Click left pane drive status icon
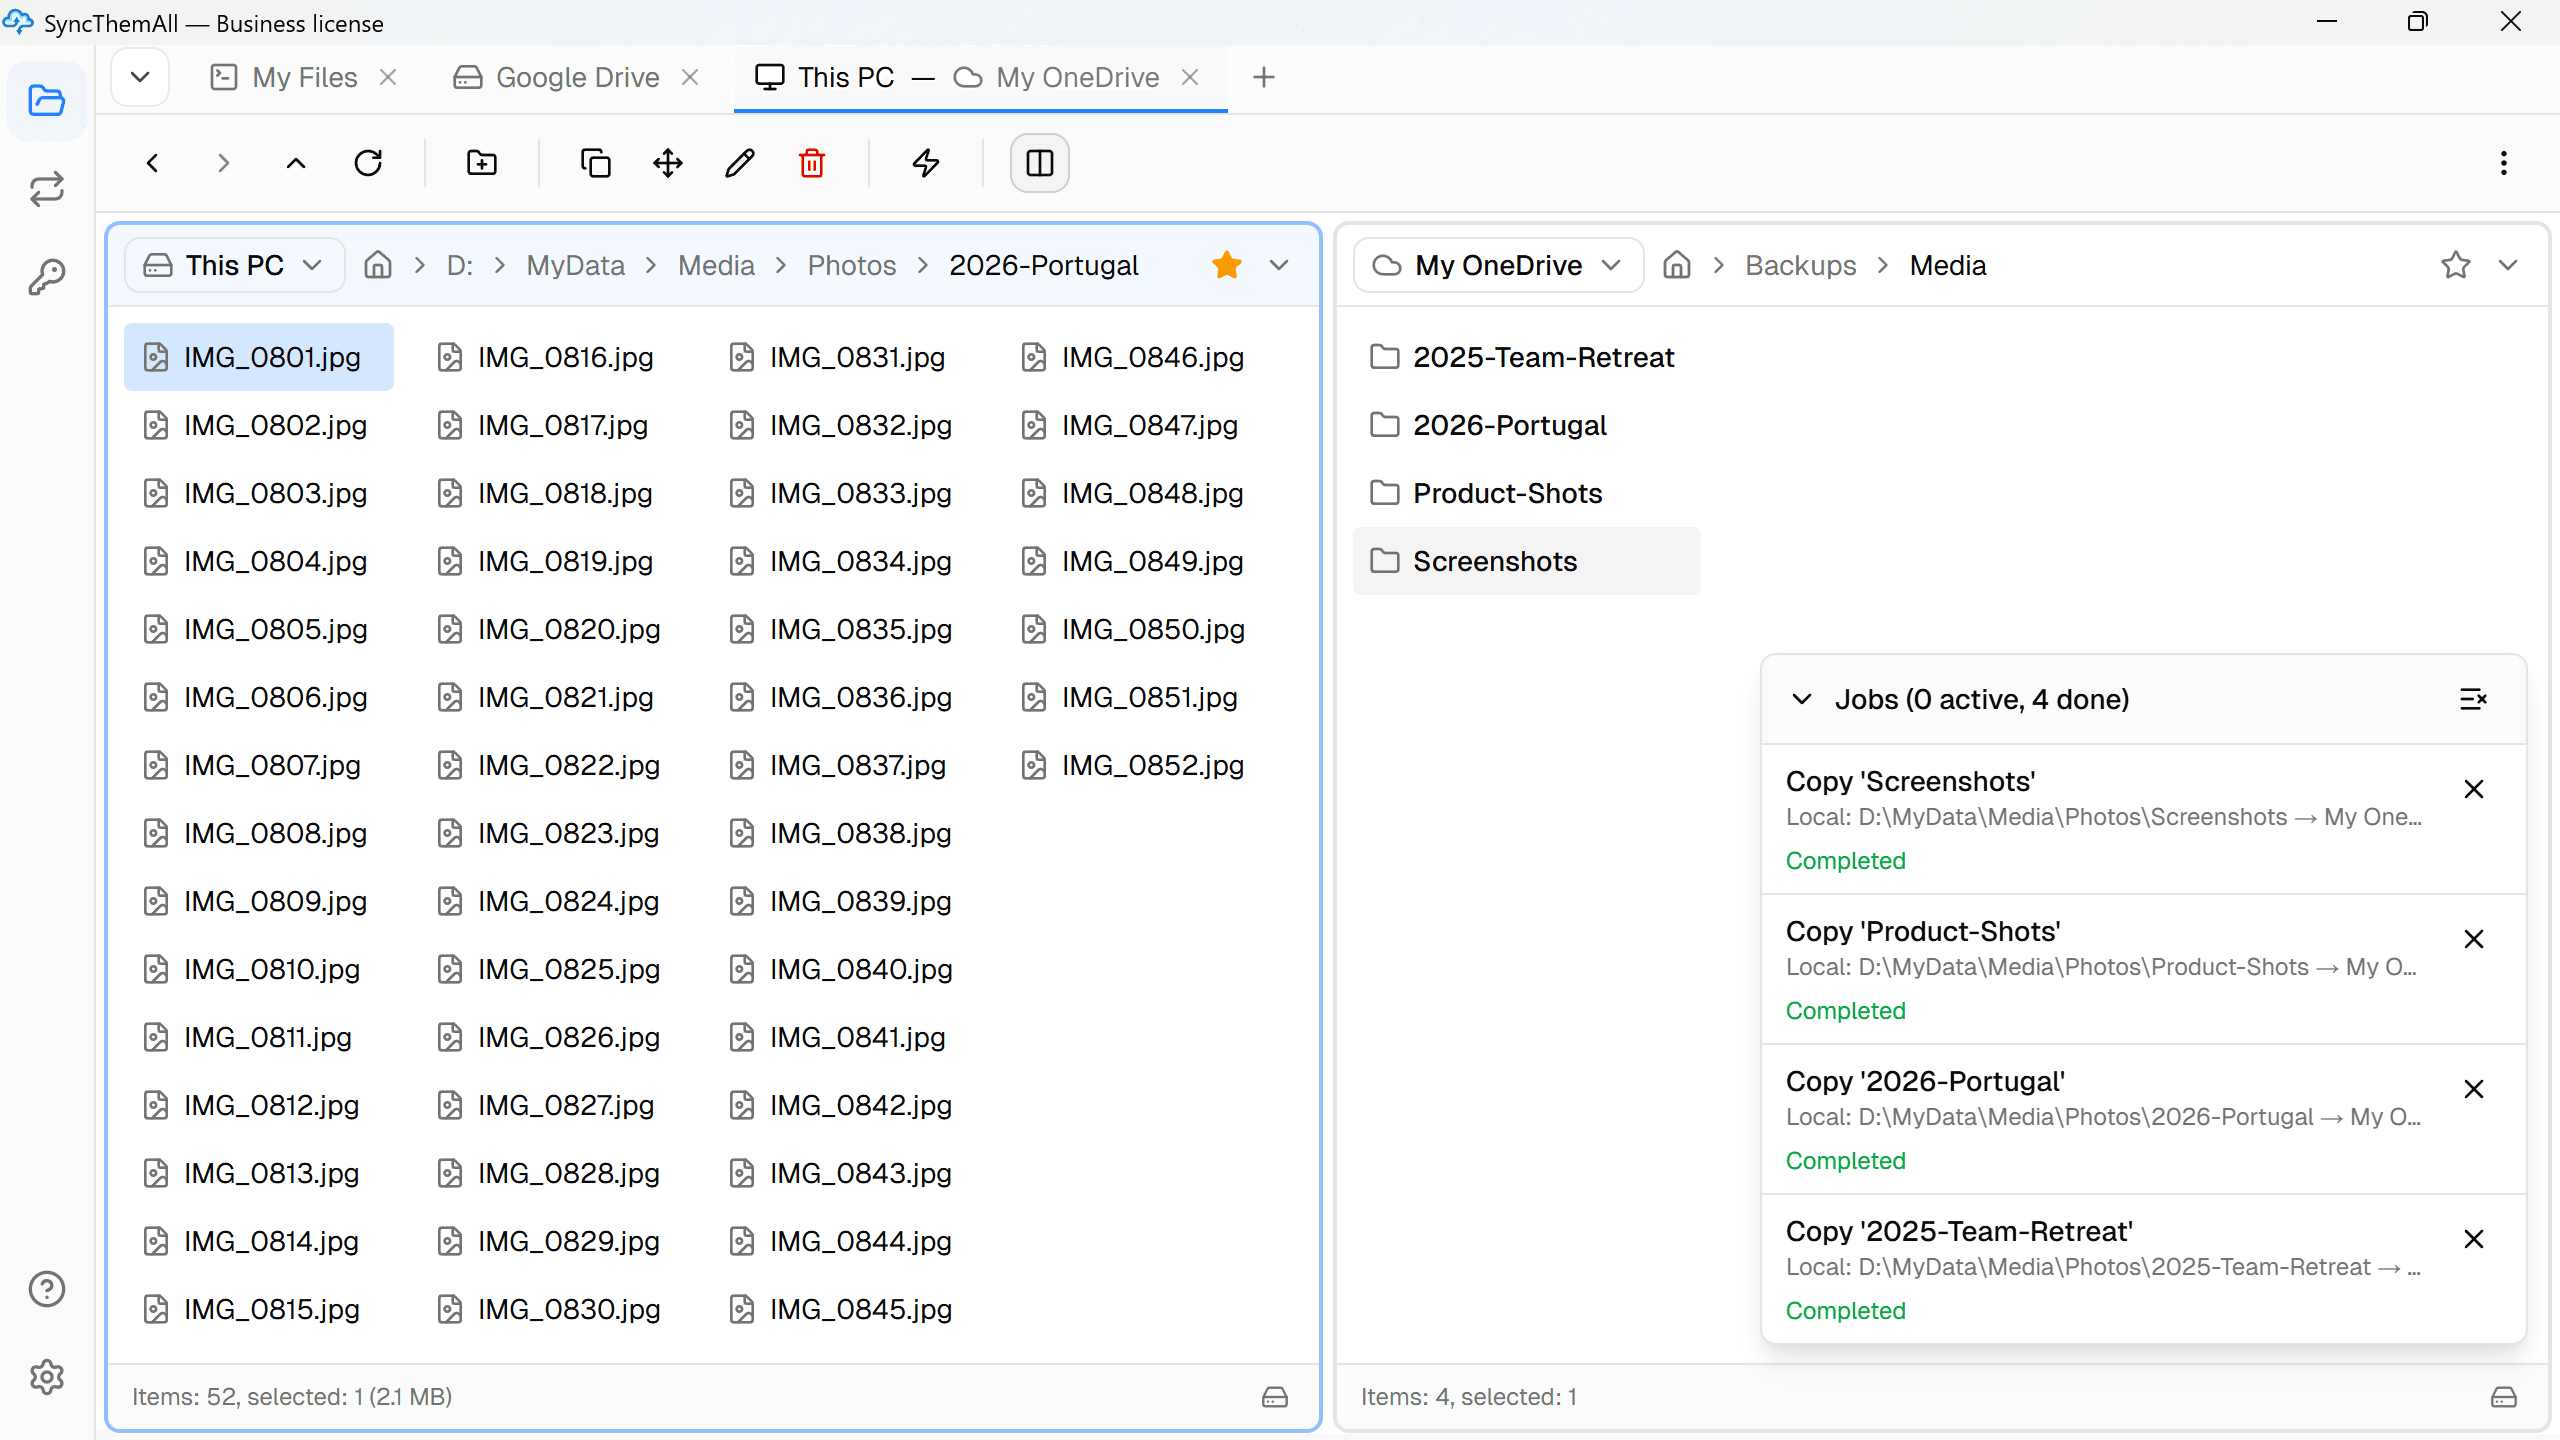 tap(1275, 1397)
